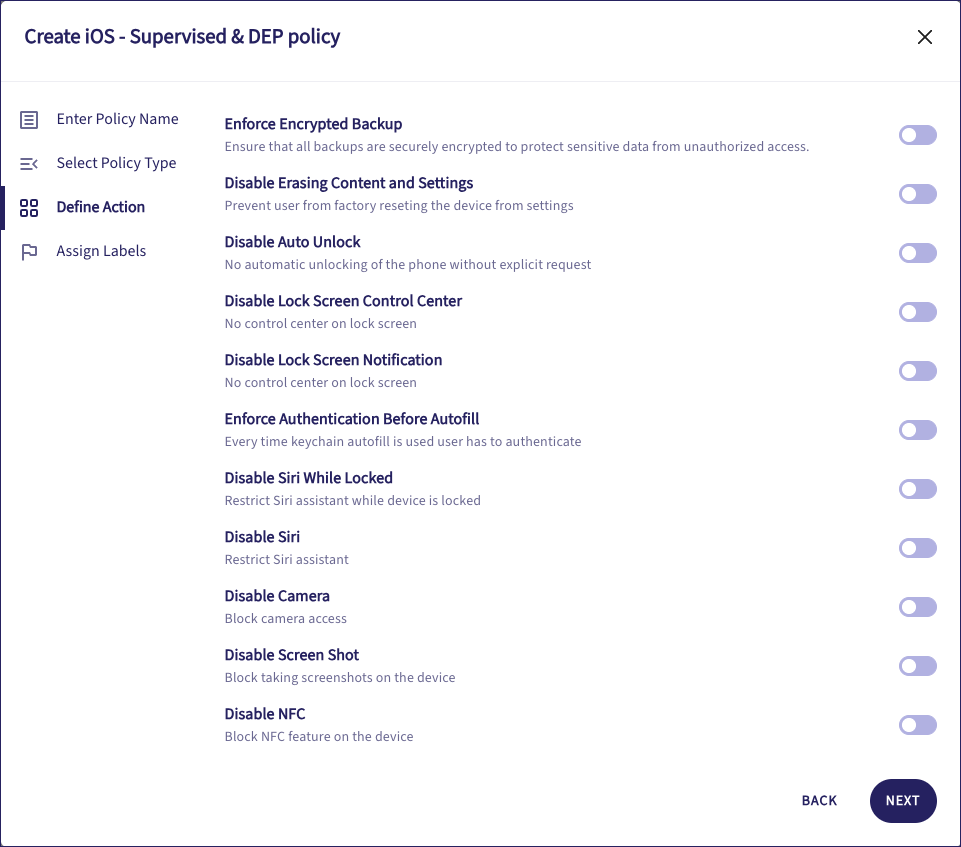The width and height of the screenshot is (961, 847).
Task: Click the Assign Labels flag icon
Action: [29, 252]
